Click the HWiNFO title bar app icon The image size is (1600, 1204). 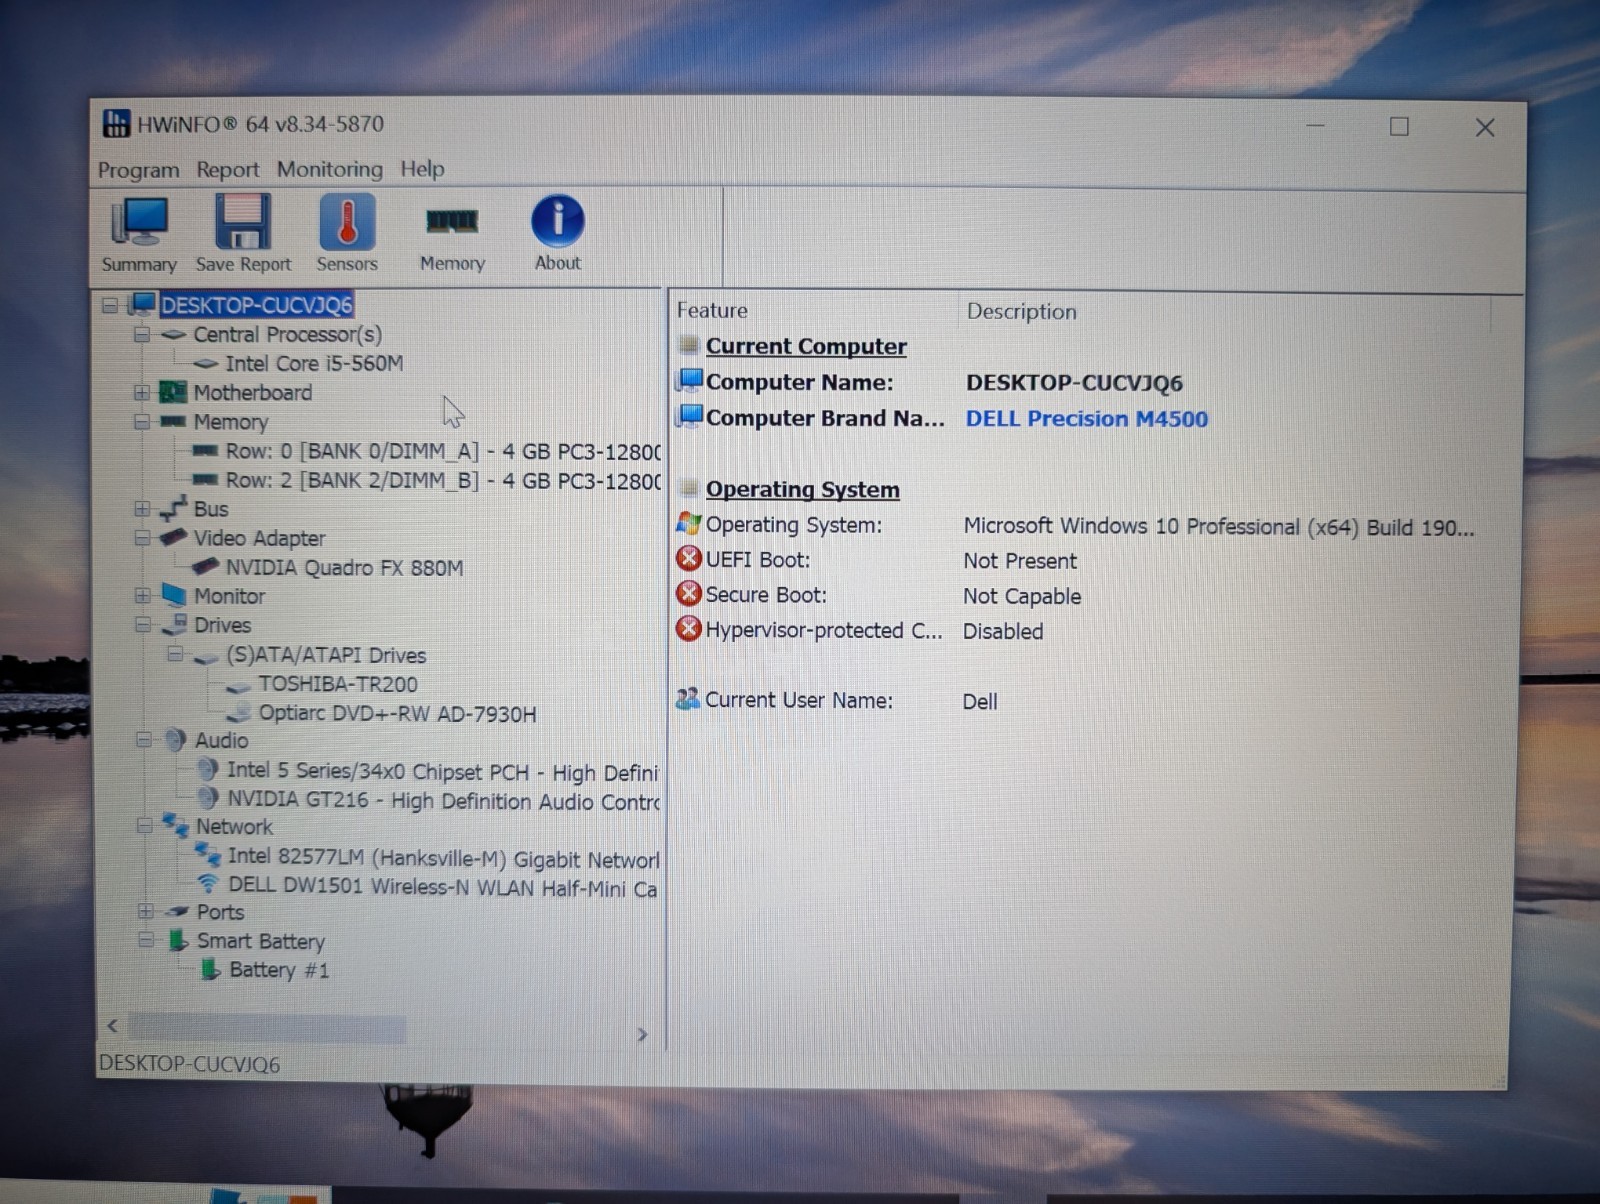pyautogui.click(x=116, y=124)
